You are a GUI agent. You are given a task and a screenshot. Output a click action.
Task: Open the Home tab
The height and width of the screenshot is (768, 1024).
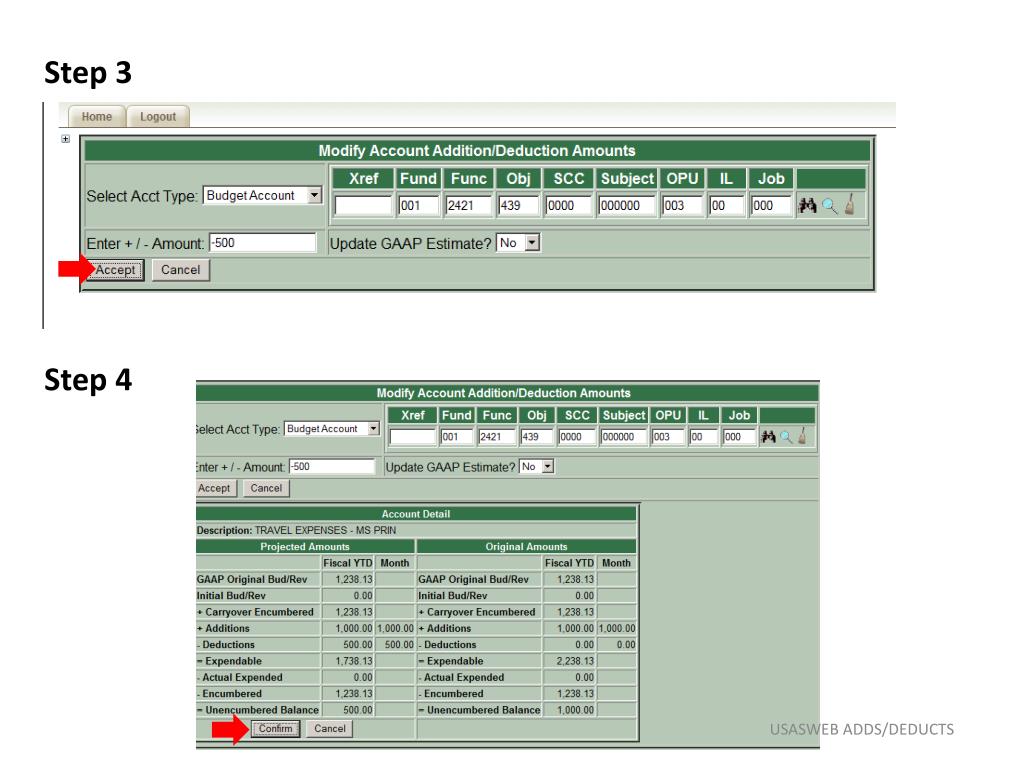point(97,116)
